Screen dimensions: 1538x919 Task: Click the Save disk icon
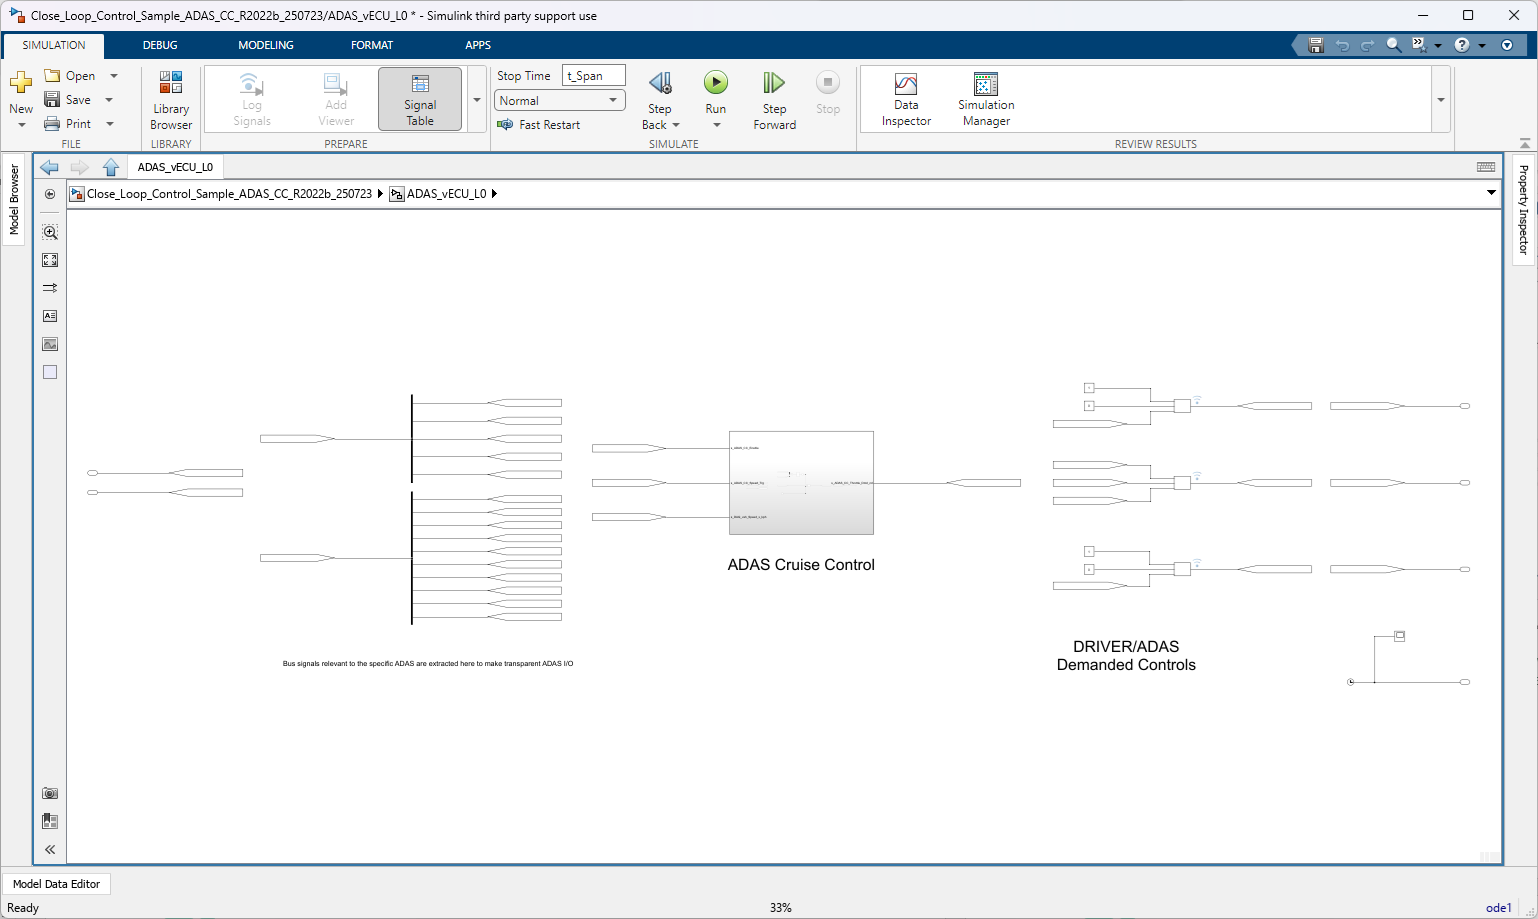52,100
